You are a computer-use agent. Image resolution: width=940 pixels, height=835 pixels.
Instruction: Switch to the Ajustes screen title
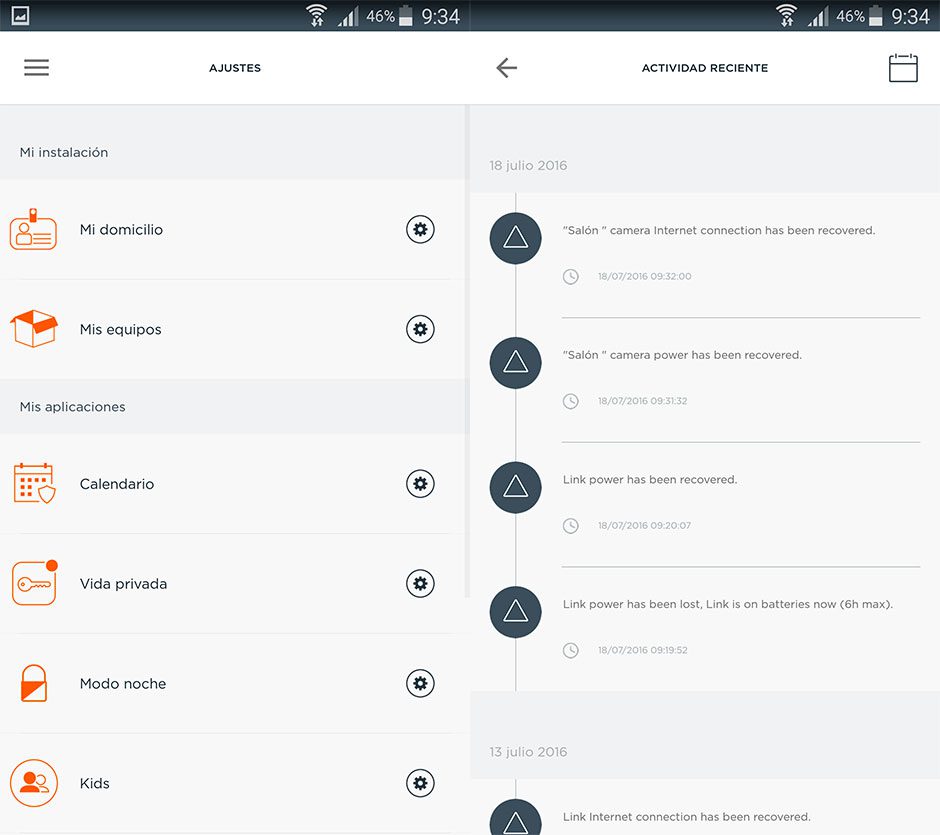pyautogui.click(x=234, y=67)
